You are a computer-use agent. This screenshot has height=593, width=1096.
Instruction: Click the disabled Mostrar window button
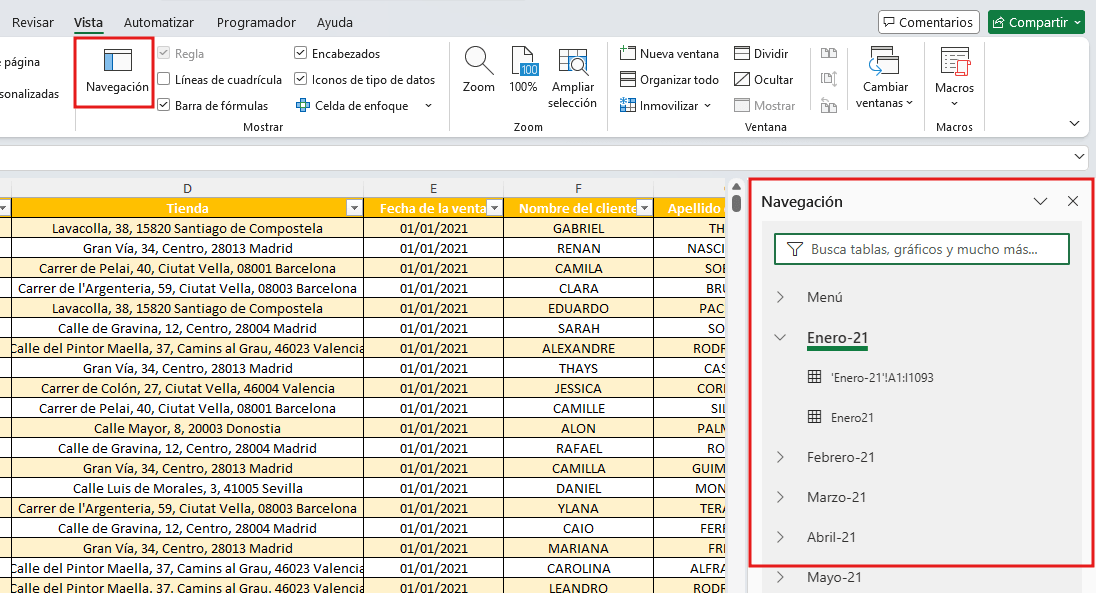pos(765,106)
